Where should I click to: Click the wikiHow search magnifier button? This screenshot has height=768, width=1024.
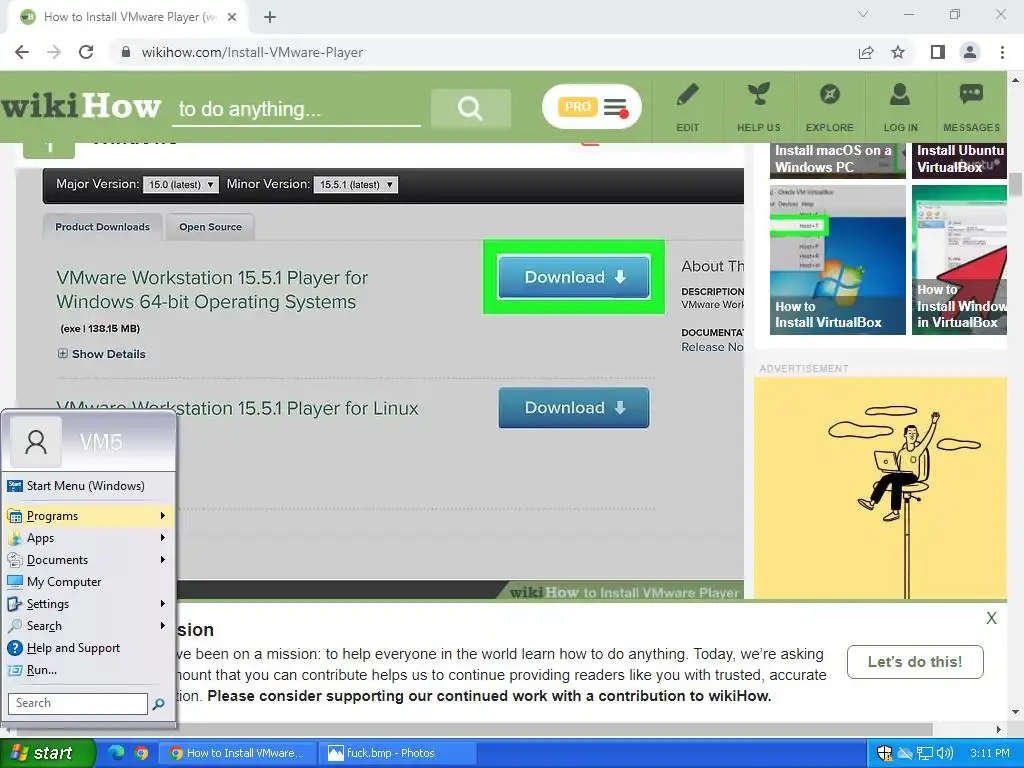470,108
